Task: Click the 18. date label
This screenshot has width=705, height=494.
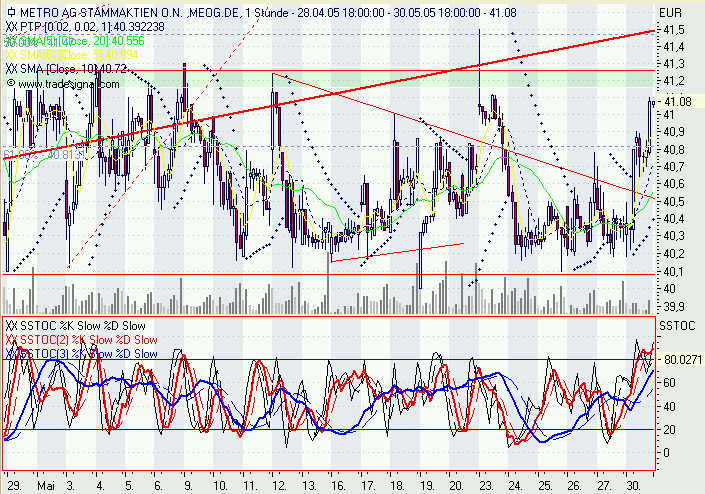Action: (x=397, y=486)
